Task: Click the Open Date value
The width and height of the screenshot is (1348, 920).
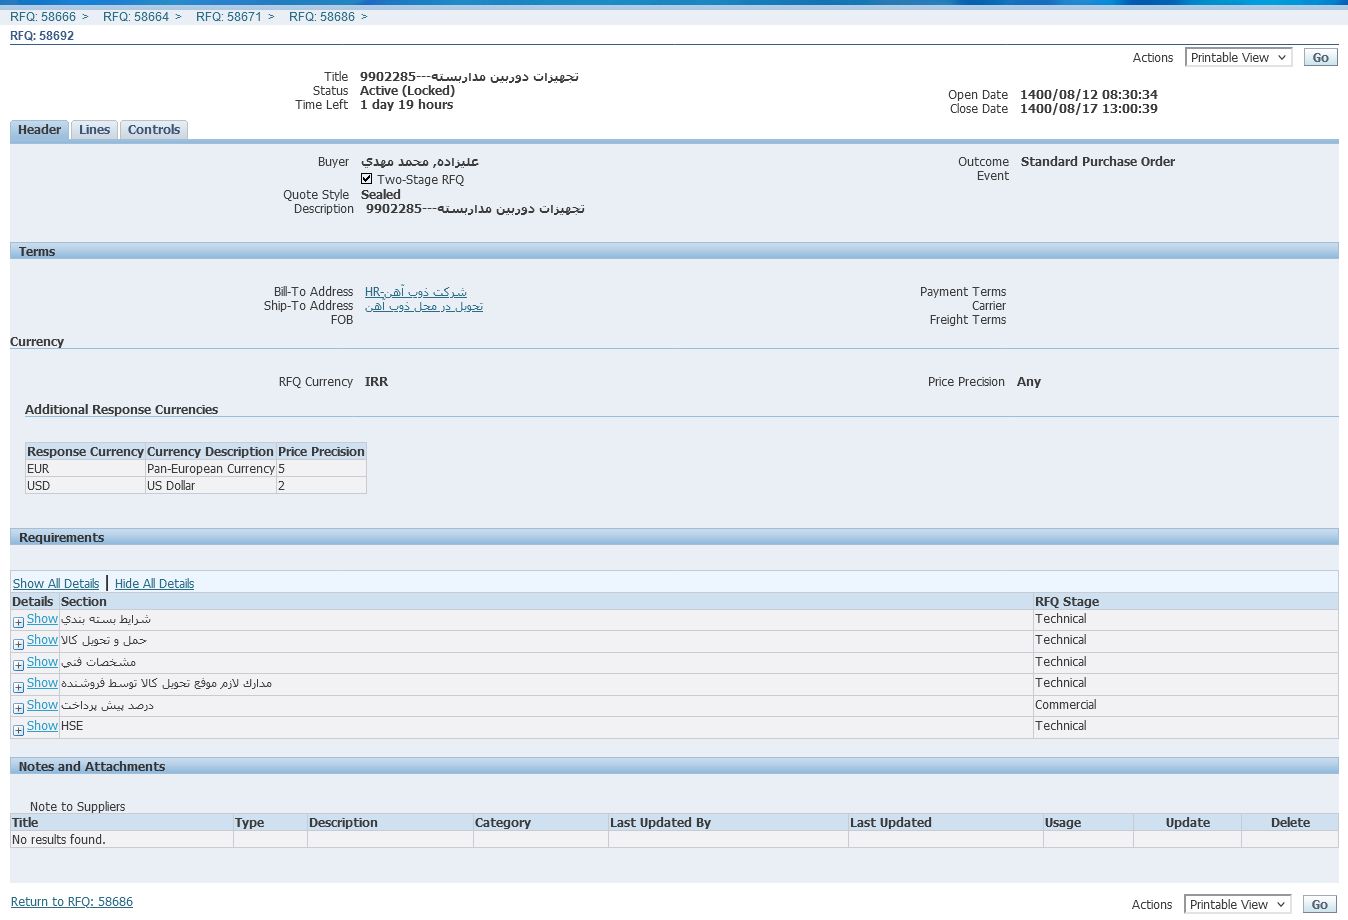Action: click(x=1089, y=95)
